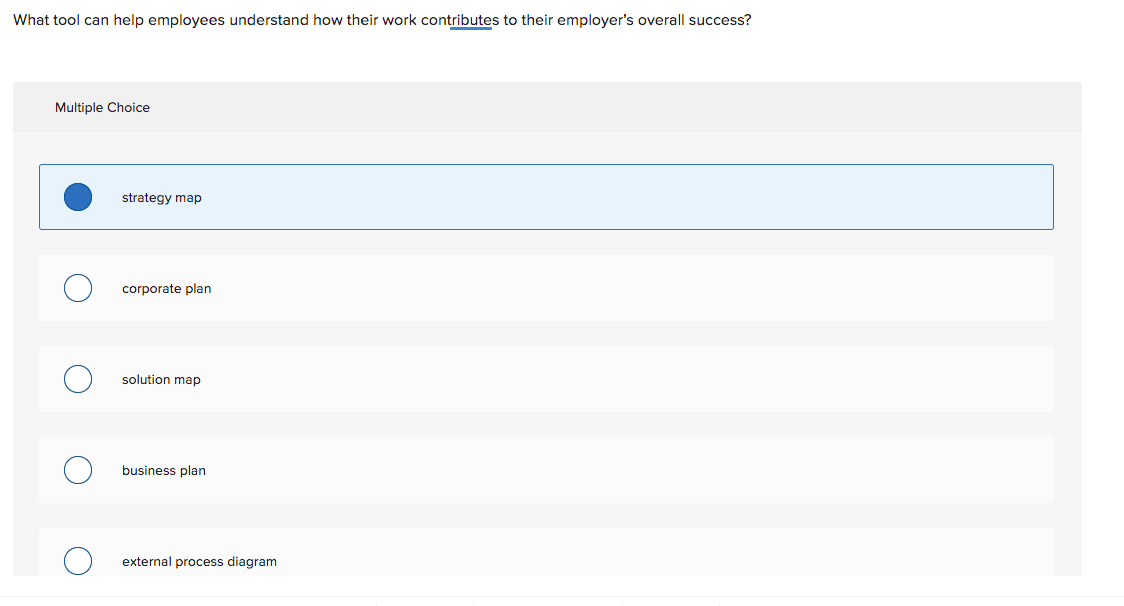Select the corporate plan radio button
The height and width of the screenshot is (606, 1124).
78,288
